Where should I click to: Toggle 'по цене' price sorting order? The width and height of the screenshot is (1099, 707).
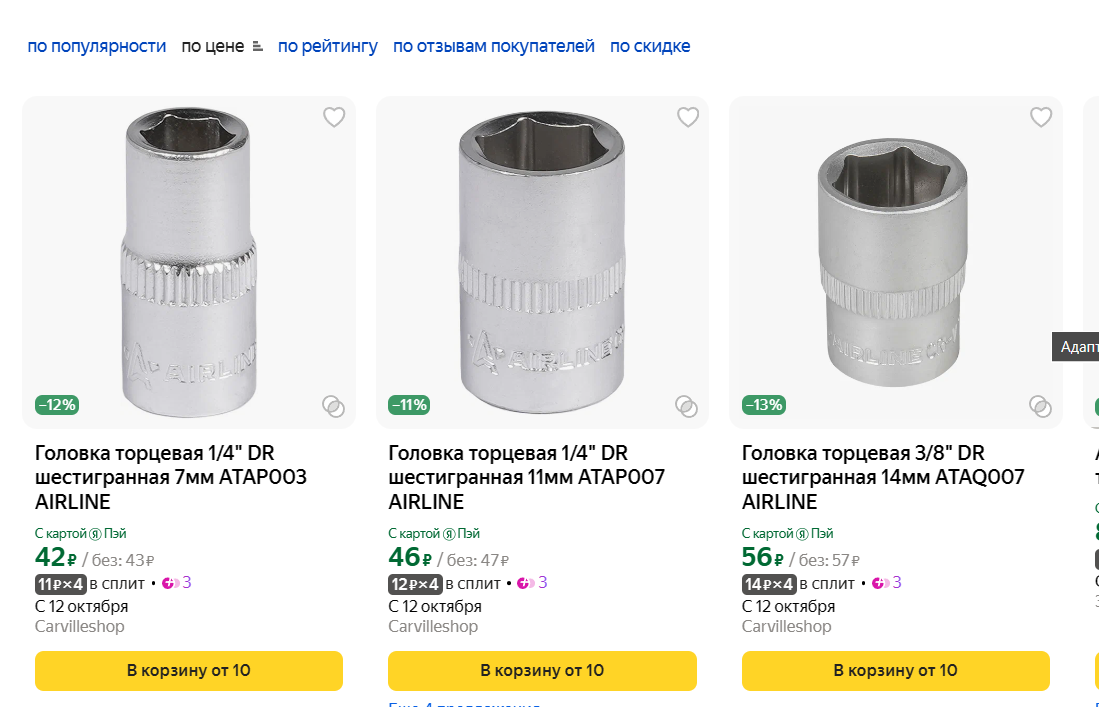pos(212,46)
